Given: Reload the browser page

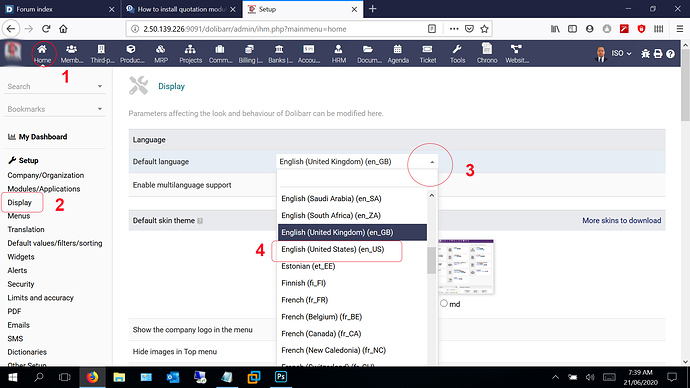Looking at the screenshot, I should click(46, 29).
